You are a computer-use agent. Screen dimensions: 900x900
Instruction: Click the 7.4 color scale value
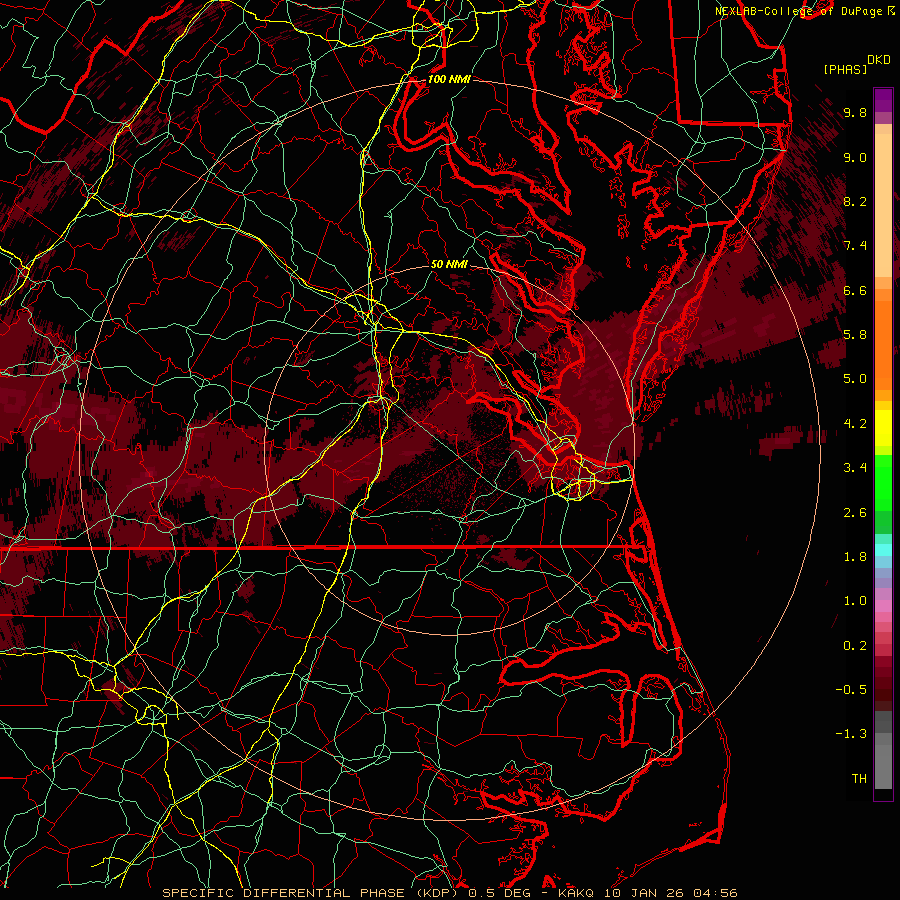(x=855, y=246)
